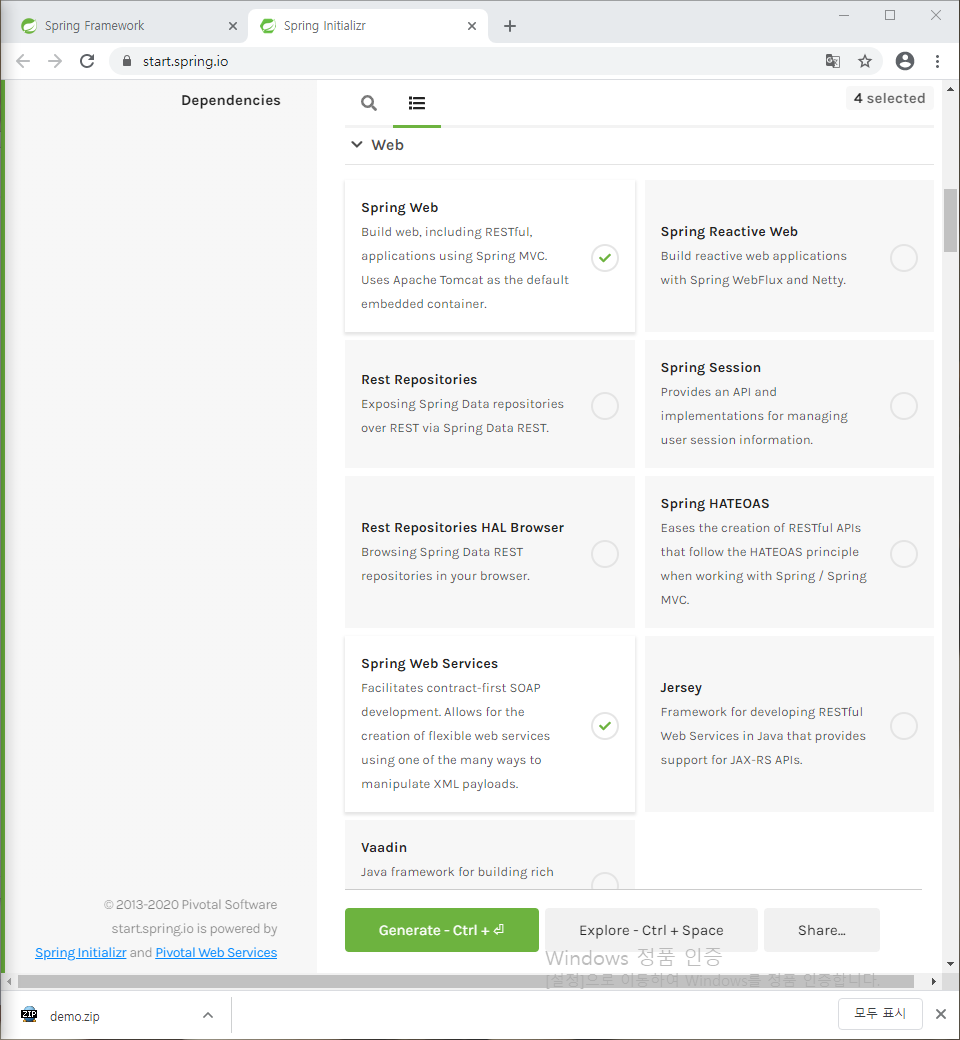Bookmark this page with the star

pos(864,61)
